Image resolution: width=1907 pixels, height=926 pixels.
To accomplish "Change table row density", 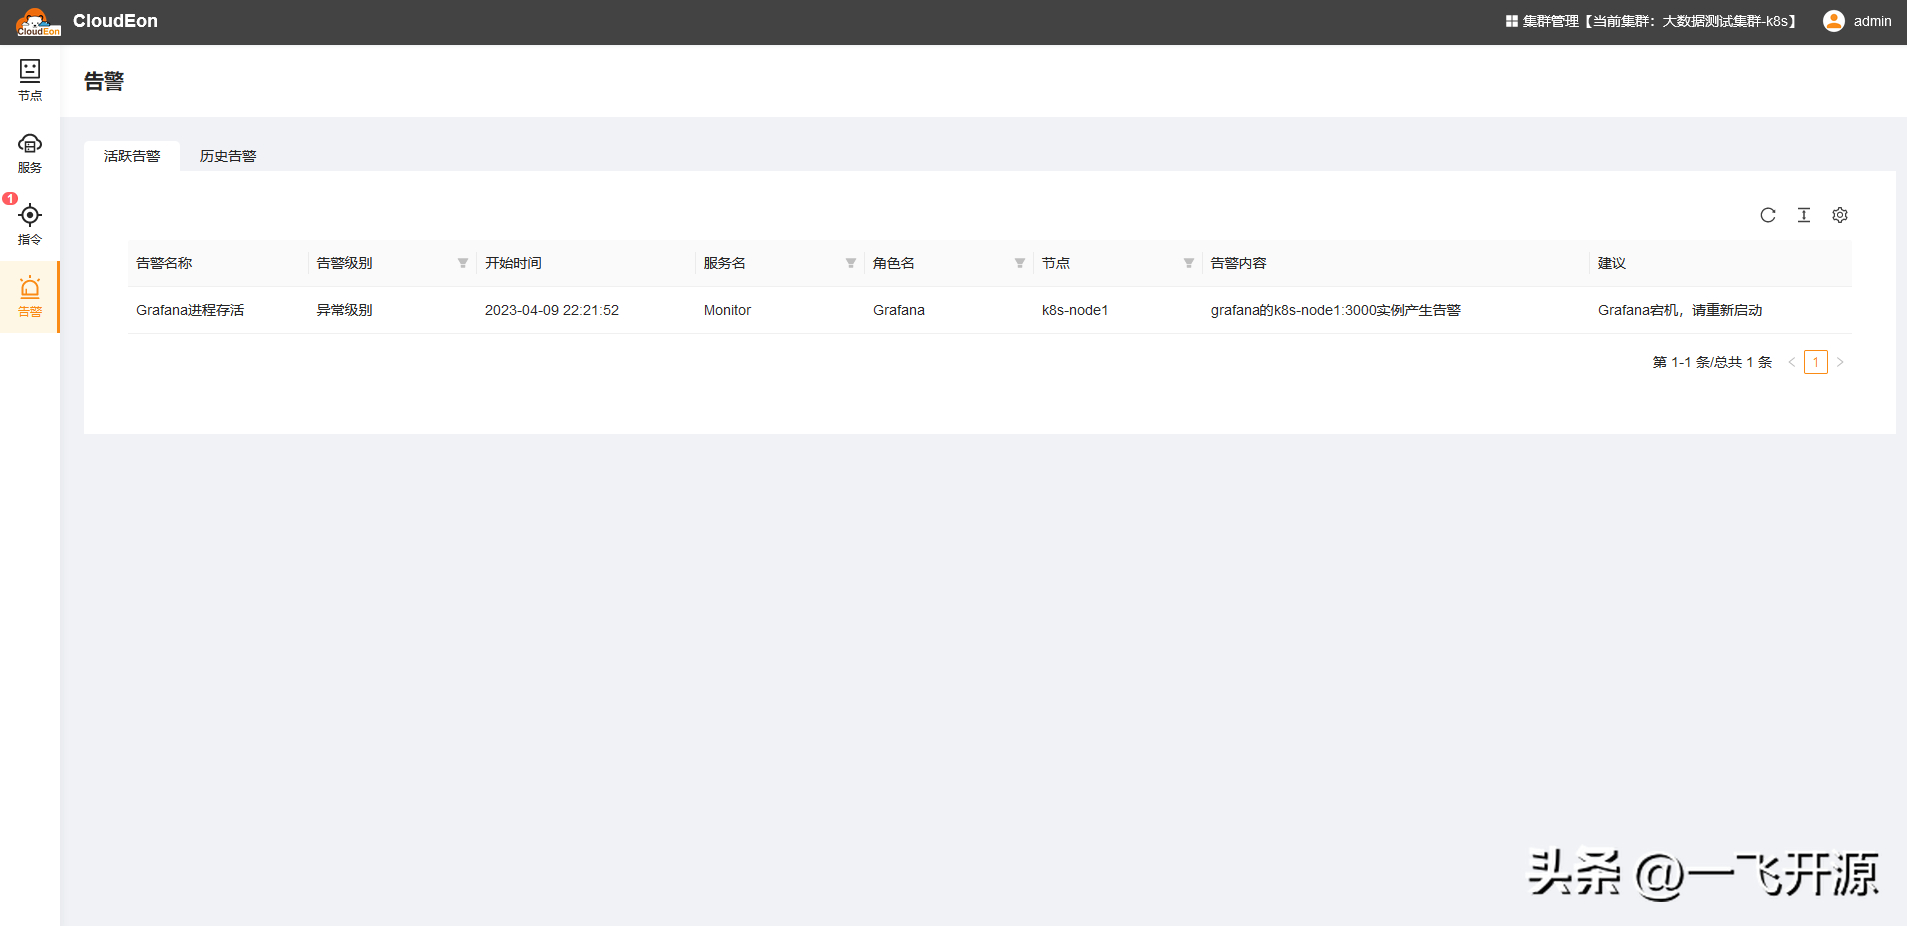I will tap(1804, 215).
